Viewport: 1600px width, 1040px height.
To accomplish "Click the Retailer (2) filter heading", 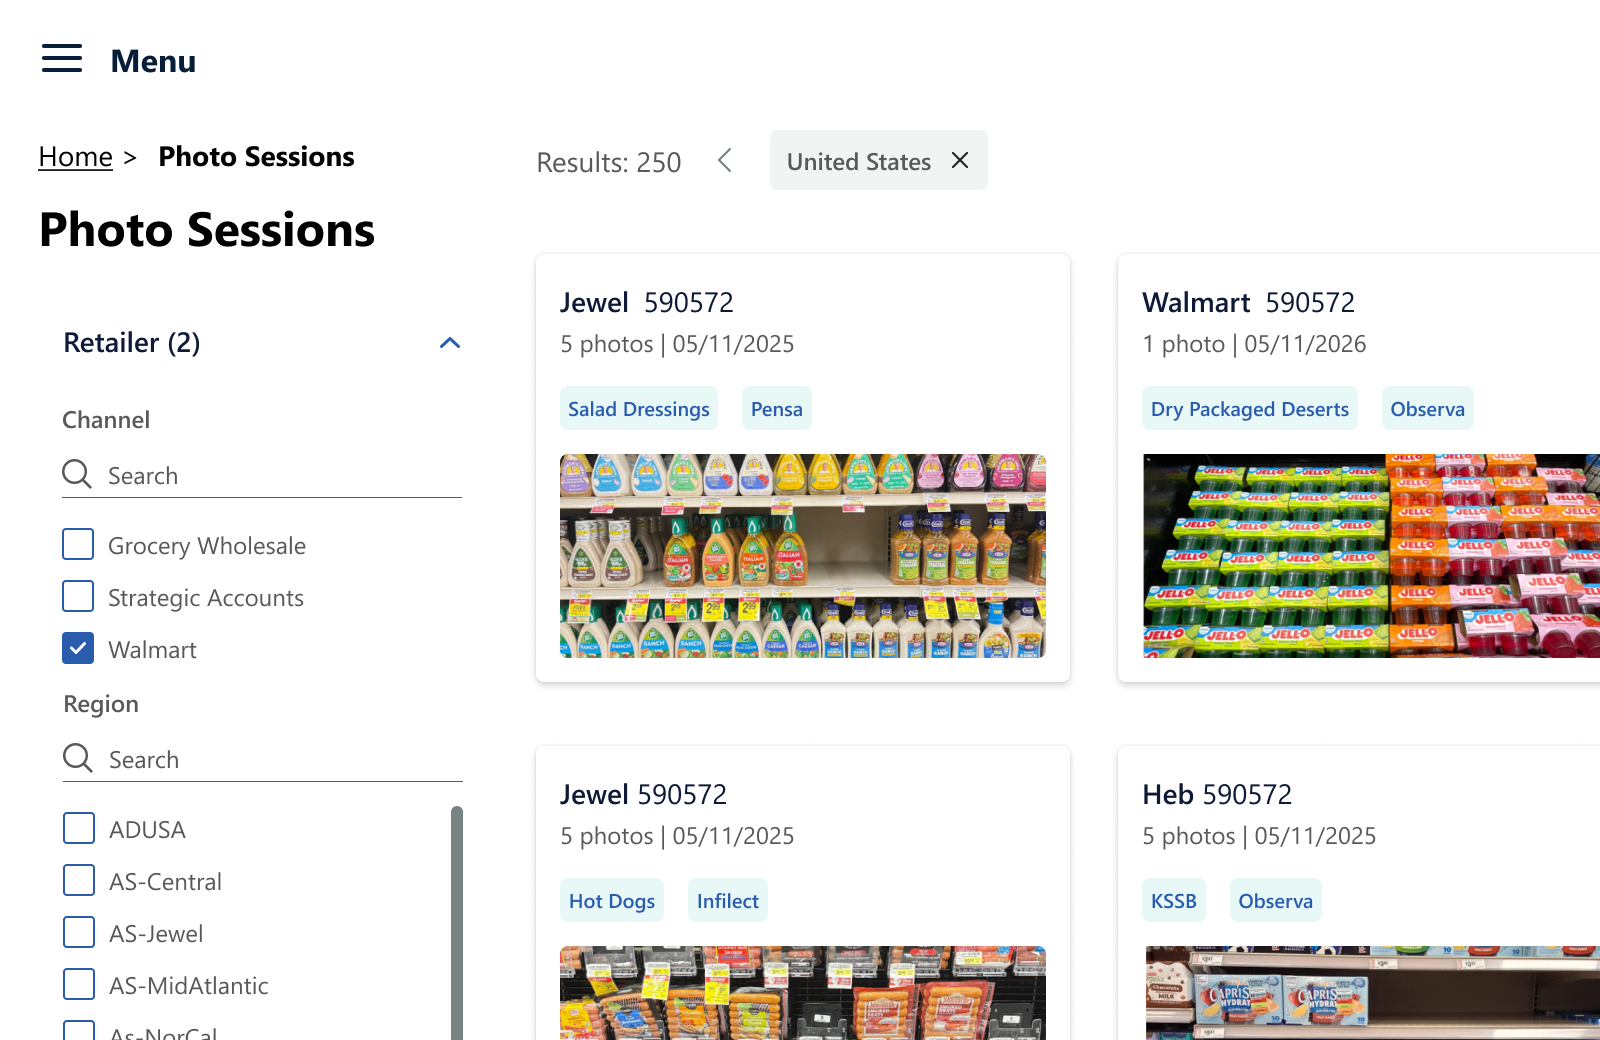I will pos(132,343).
